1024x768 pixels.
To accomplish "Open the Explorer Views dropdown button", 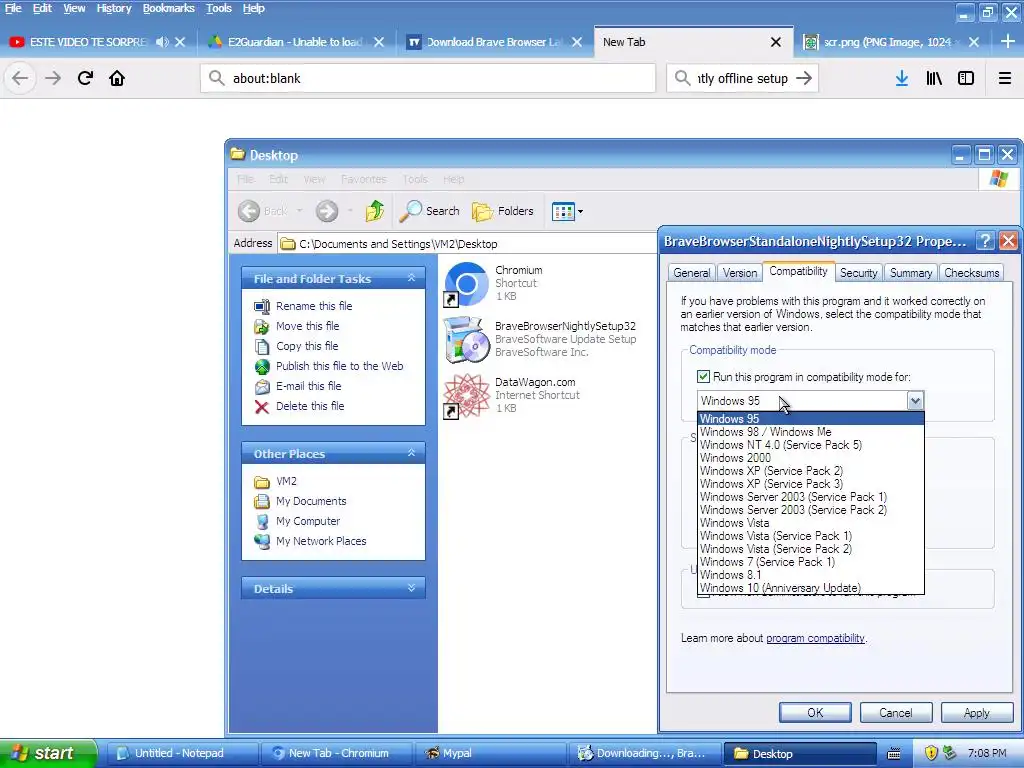I will pos(567,211).
